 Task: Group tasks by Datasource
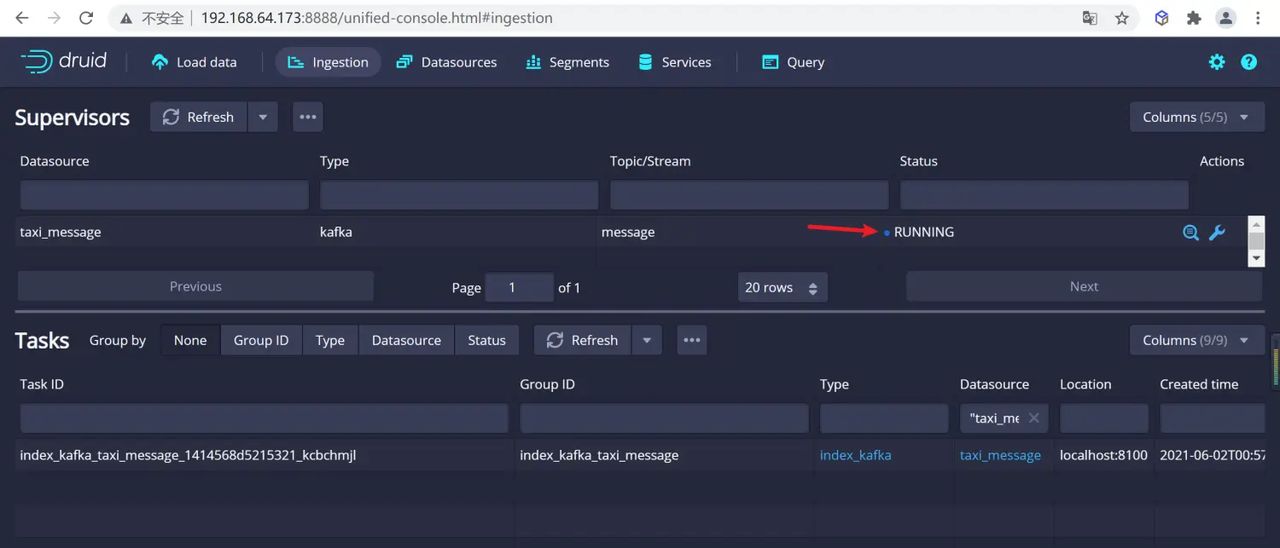click(x=406, y=340)
